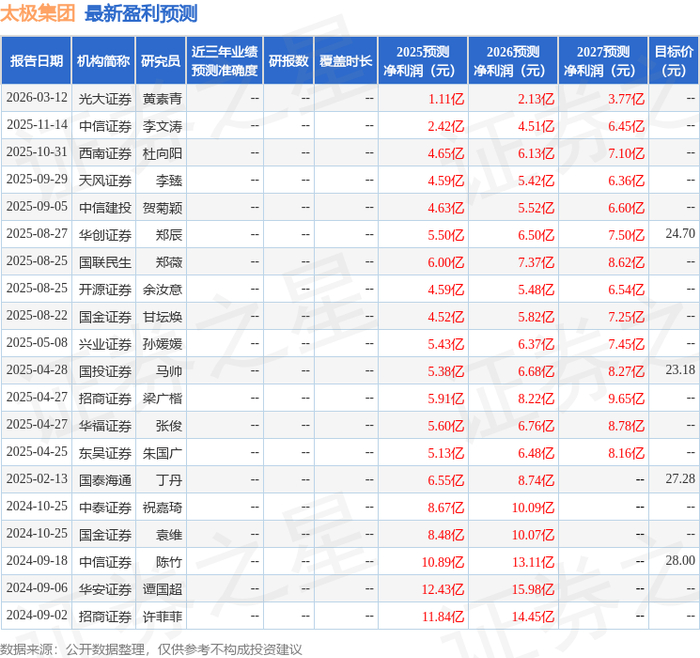Click target price 23.18
This screenshot has height=658, width=700.
tap(680, 370)
